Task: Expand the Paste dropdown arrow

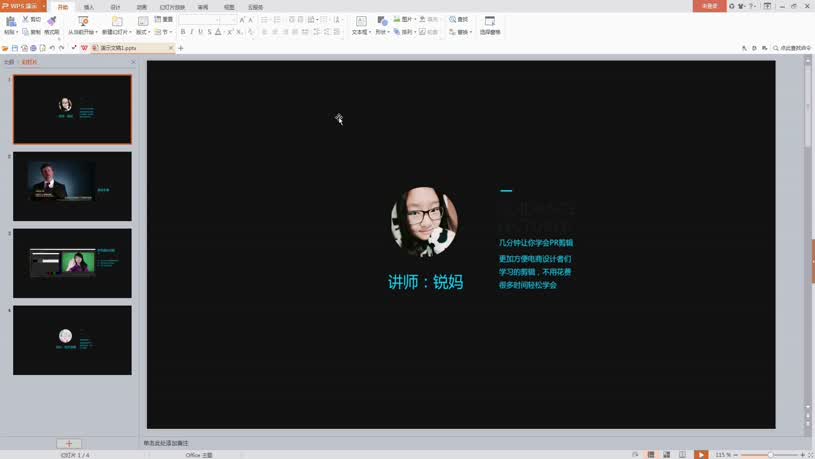Action: [17, 32]
